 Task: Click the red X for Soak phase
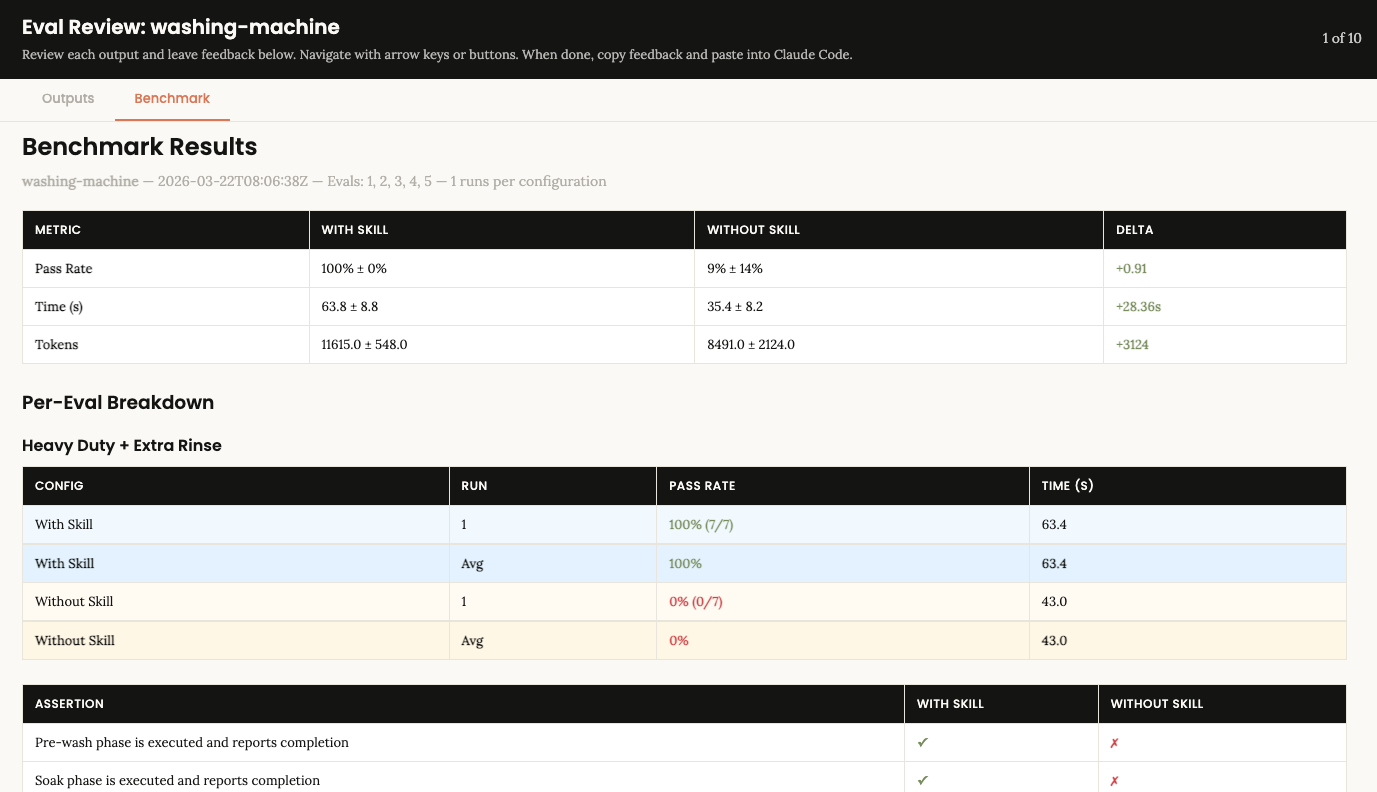coord(1114,781)
